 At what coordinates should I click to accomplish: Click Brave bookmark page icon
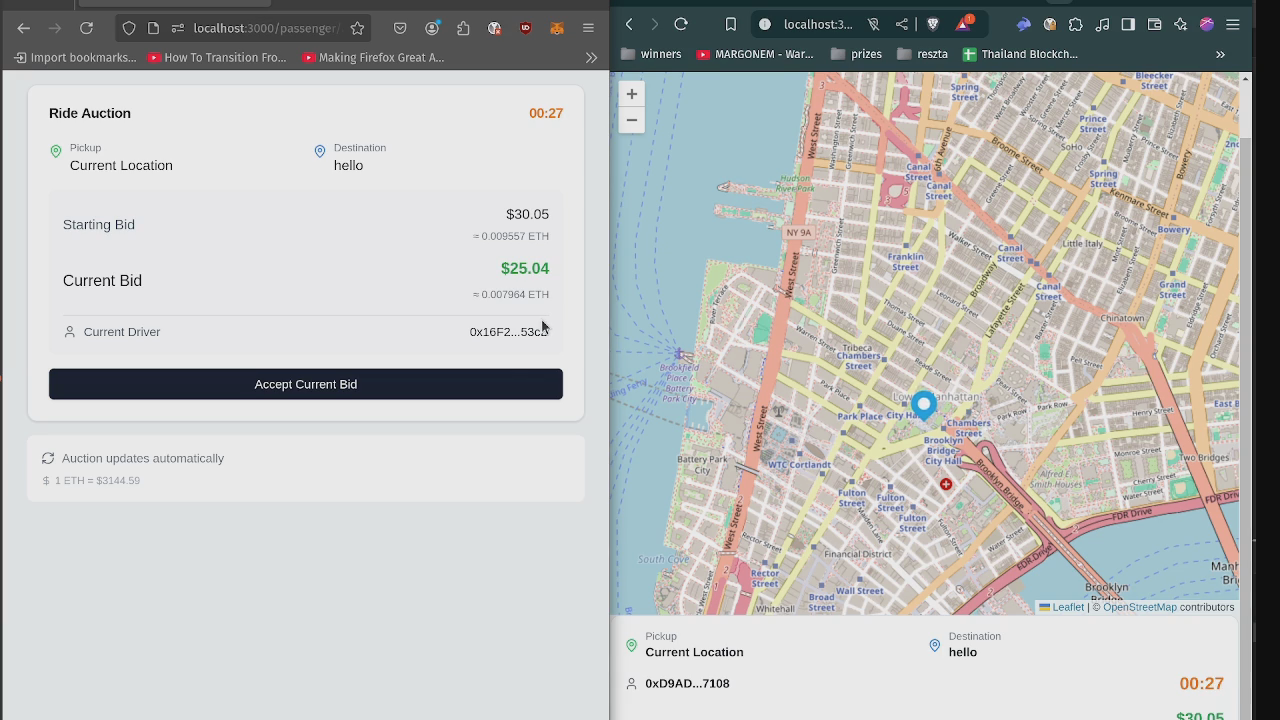(x=731, y=24)
